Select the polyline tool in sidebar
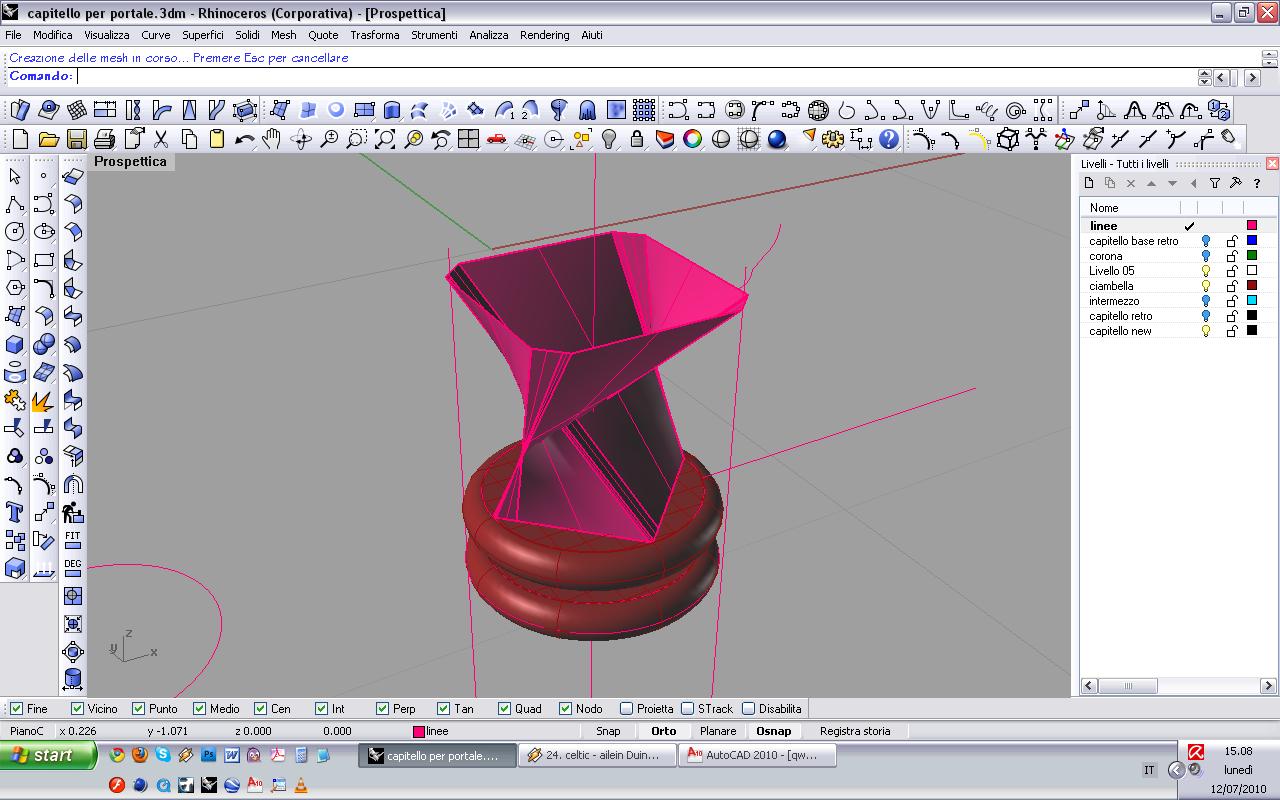Screen dimensions: 1280x800 pyautogui.click(x=15, y=204)
